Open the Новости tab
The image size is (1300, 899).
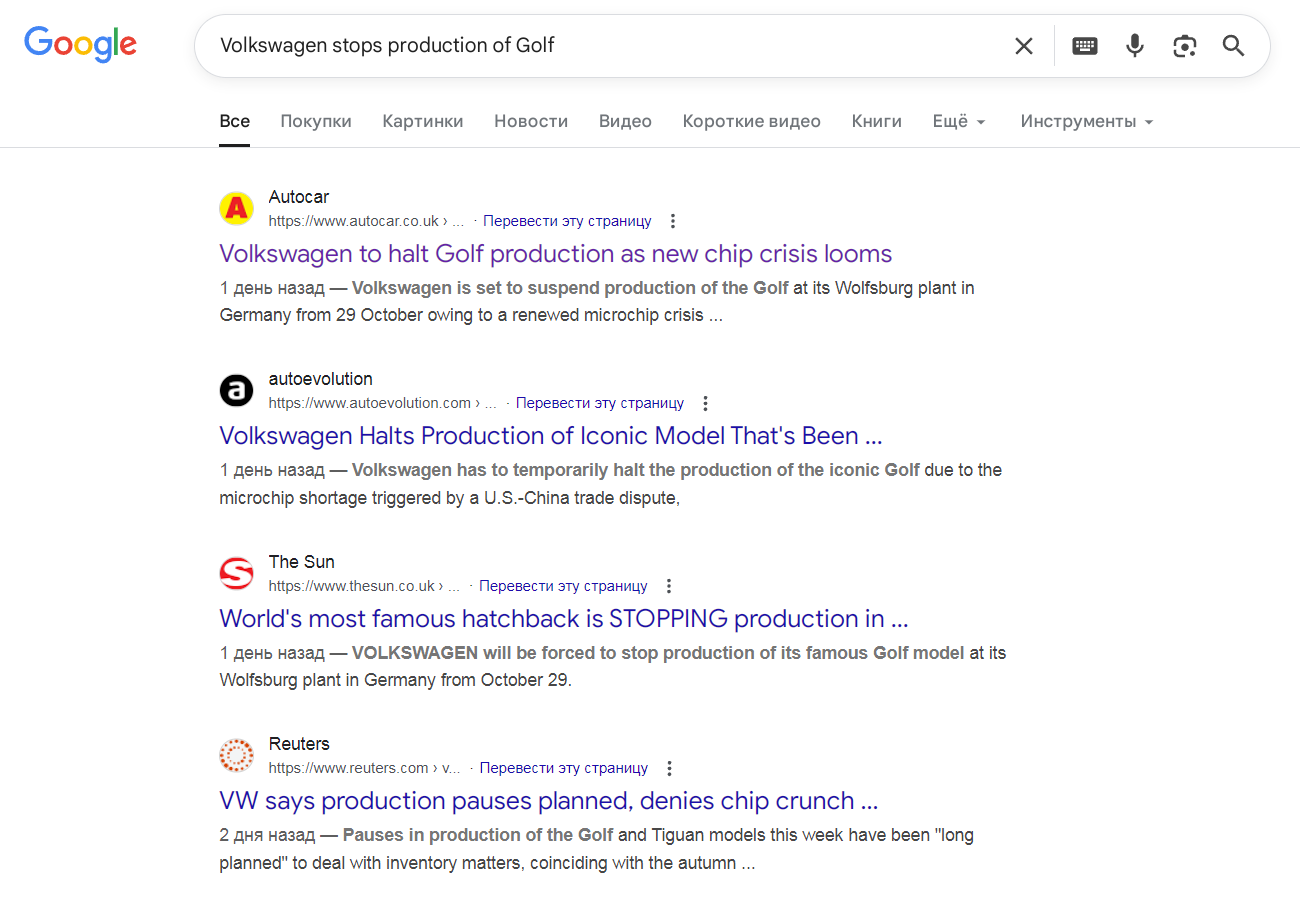[531, 121]
